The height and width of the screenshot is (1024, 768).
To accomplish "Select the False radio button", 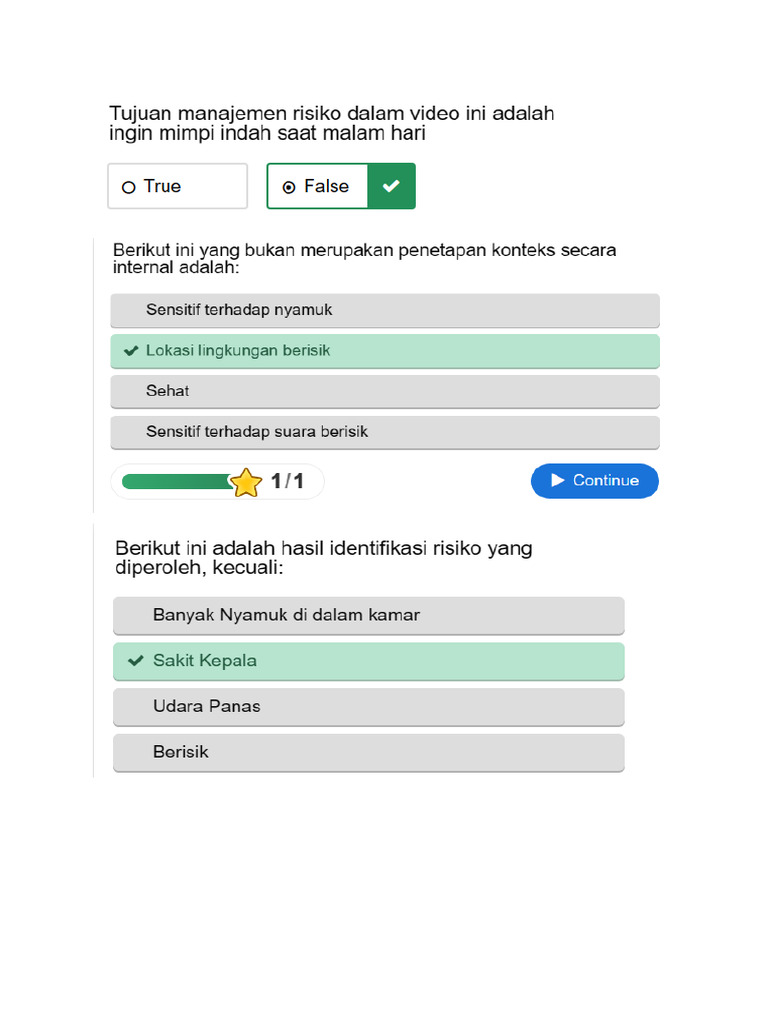I will coord(289,187).
